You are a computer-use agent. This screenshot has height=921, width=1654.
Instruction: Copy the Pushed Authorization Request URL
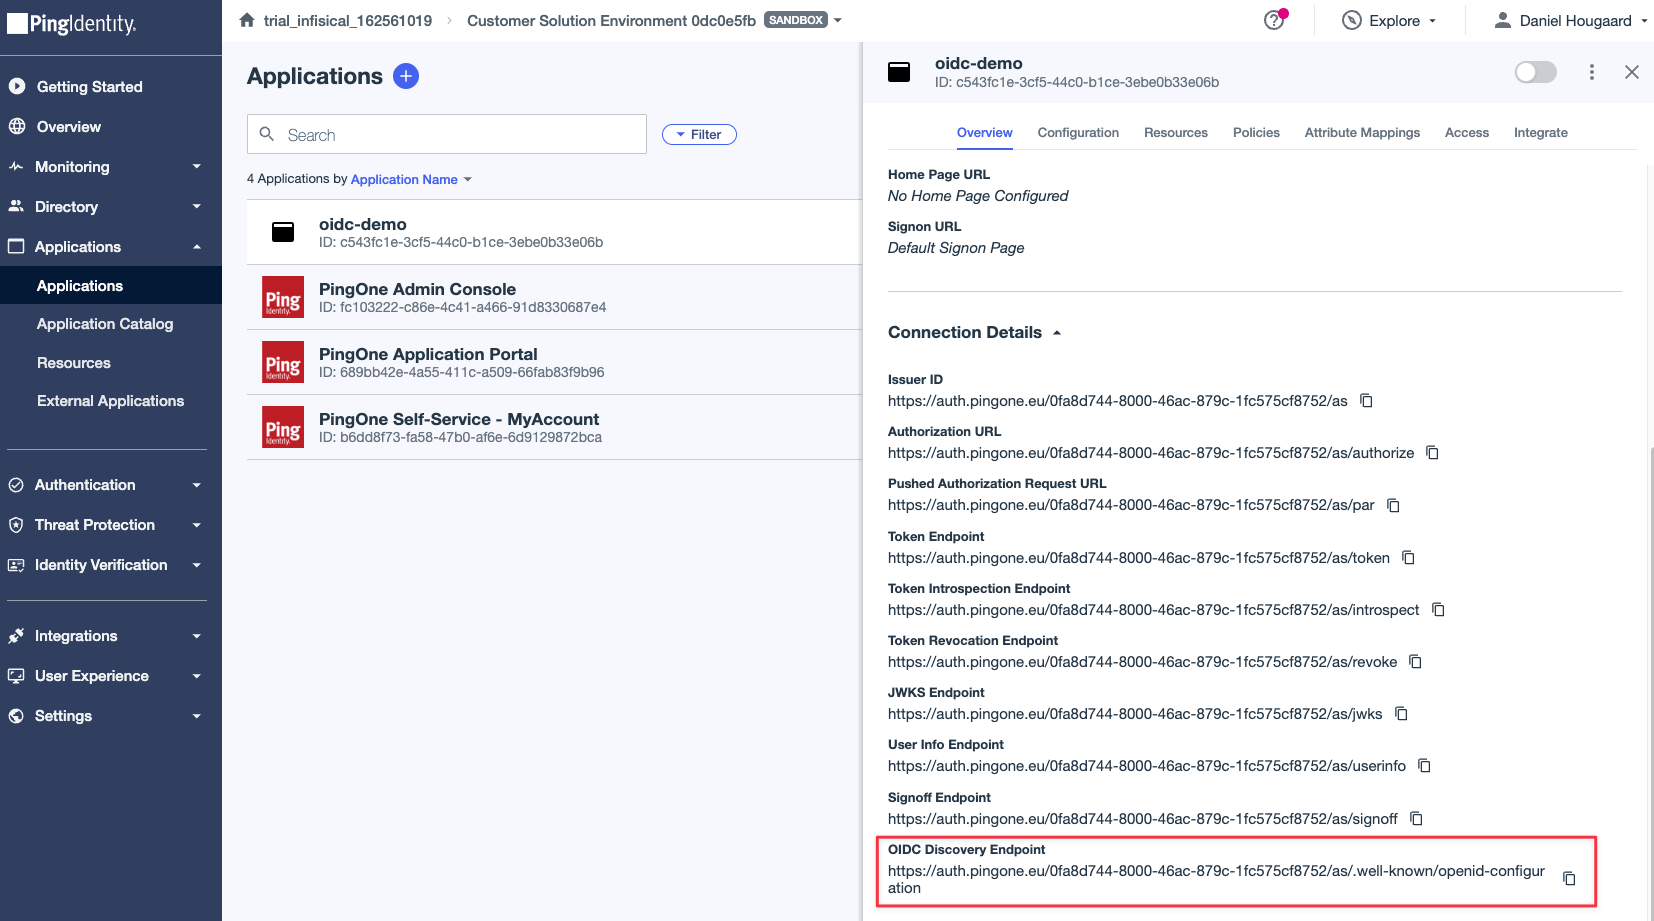(x=1393, y=505)
